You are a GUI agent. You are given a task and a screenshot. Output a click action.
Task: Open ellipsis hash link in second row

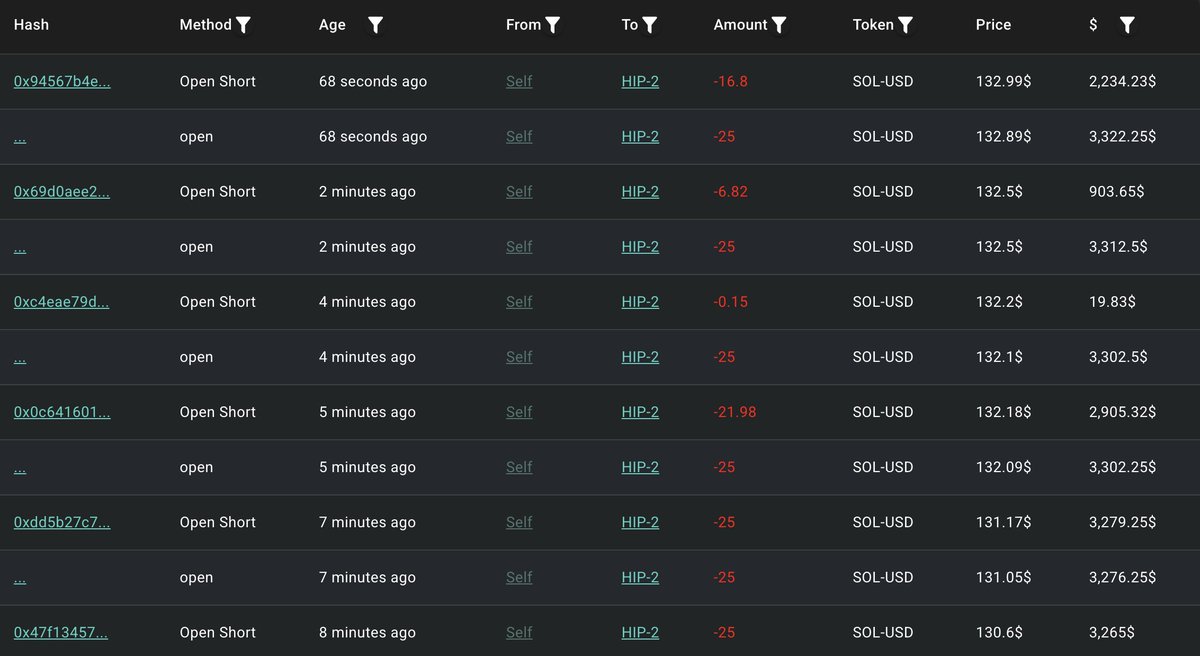[20, 137]
